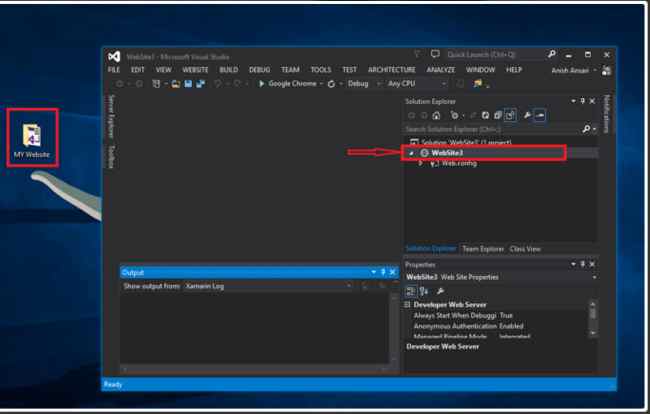Close the Output panel
This screenshot has width=650, height=414.
(x=393, y=272)
